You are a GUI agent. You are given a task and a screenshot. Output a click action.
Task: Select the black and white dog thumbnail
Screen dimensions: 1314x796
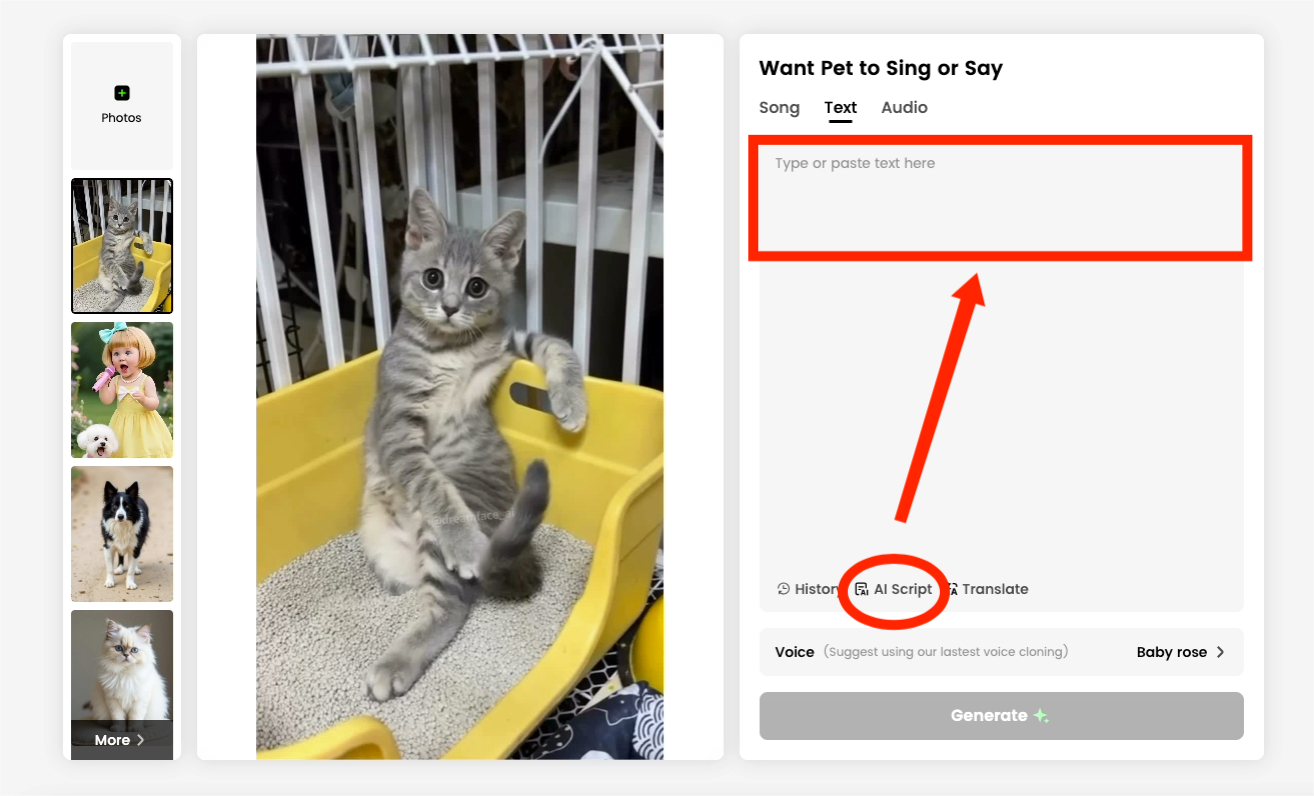click(x=122, y=534)
